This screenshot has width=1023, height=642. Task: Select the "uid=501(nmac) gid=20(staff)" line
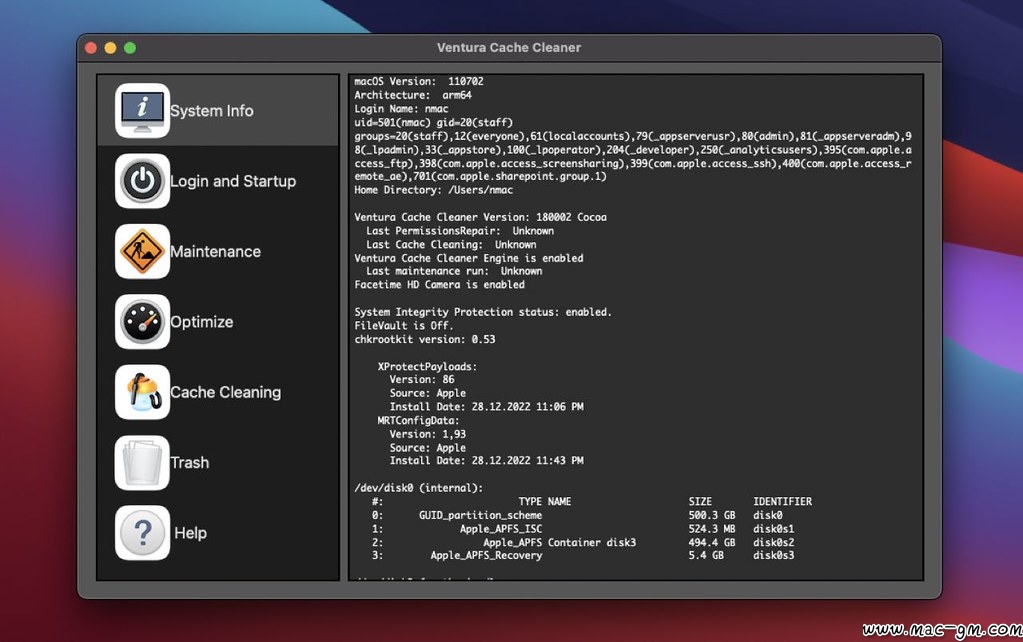click(434, 123)
